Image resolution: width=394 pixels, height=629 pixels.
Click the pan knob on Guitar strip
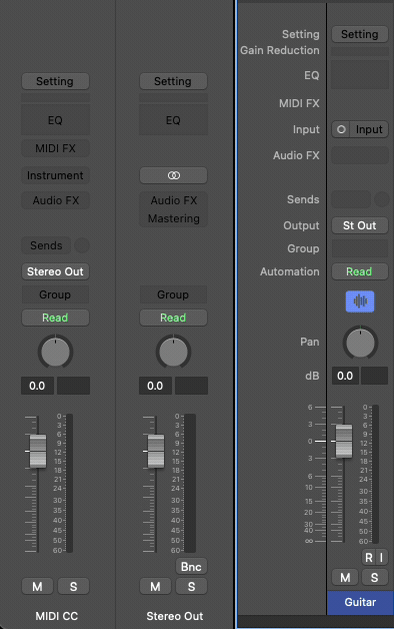[360, 342]
